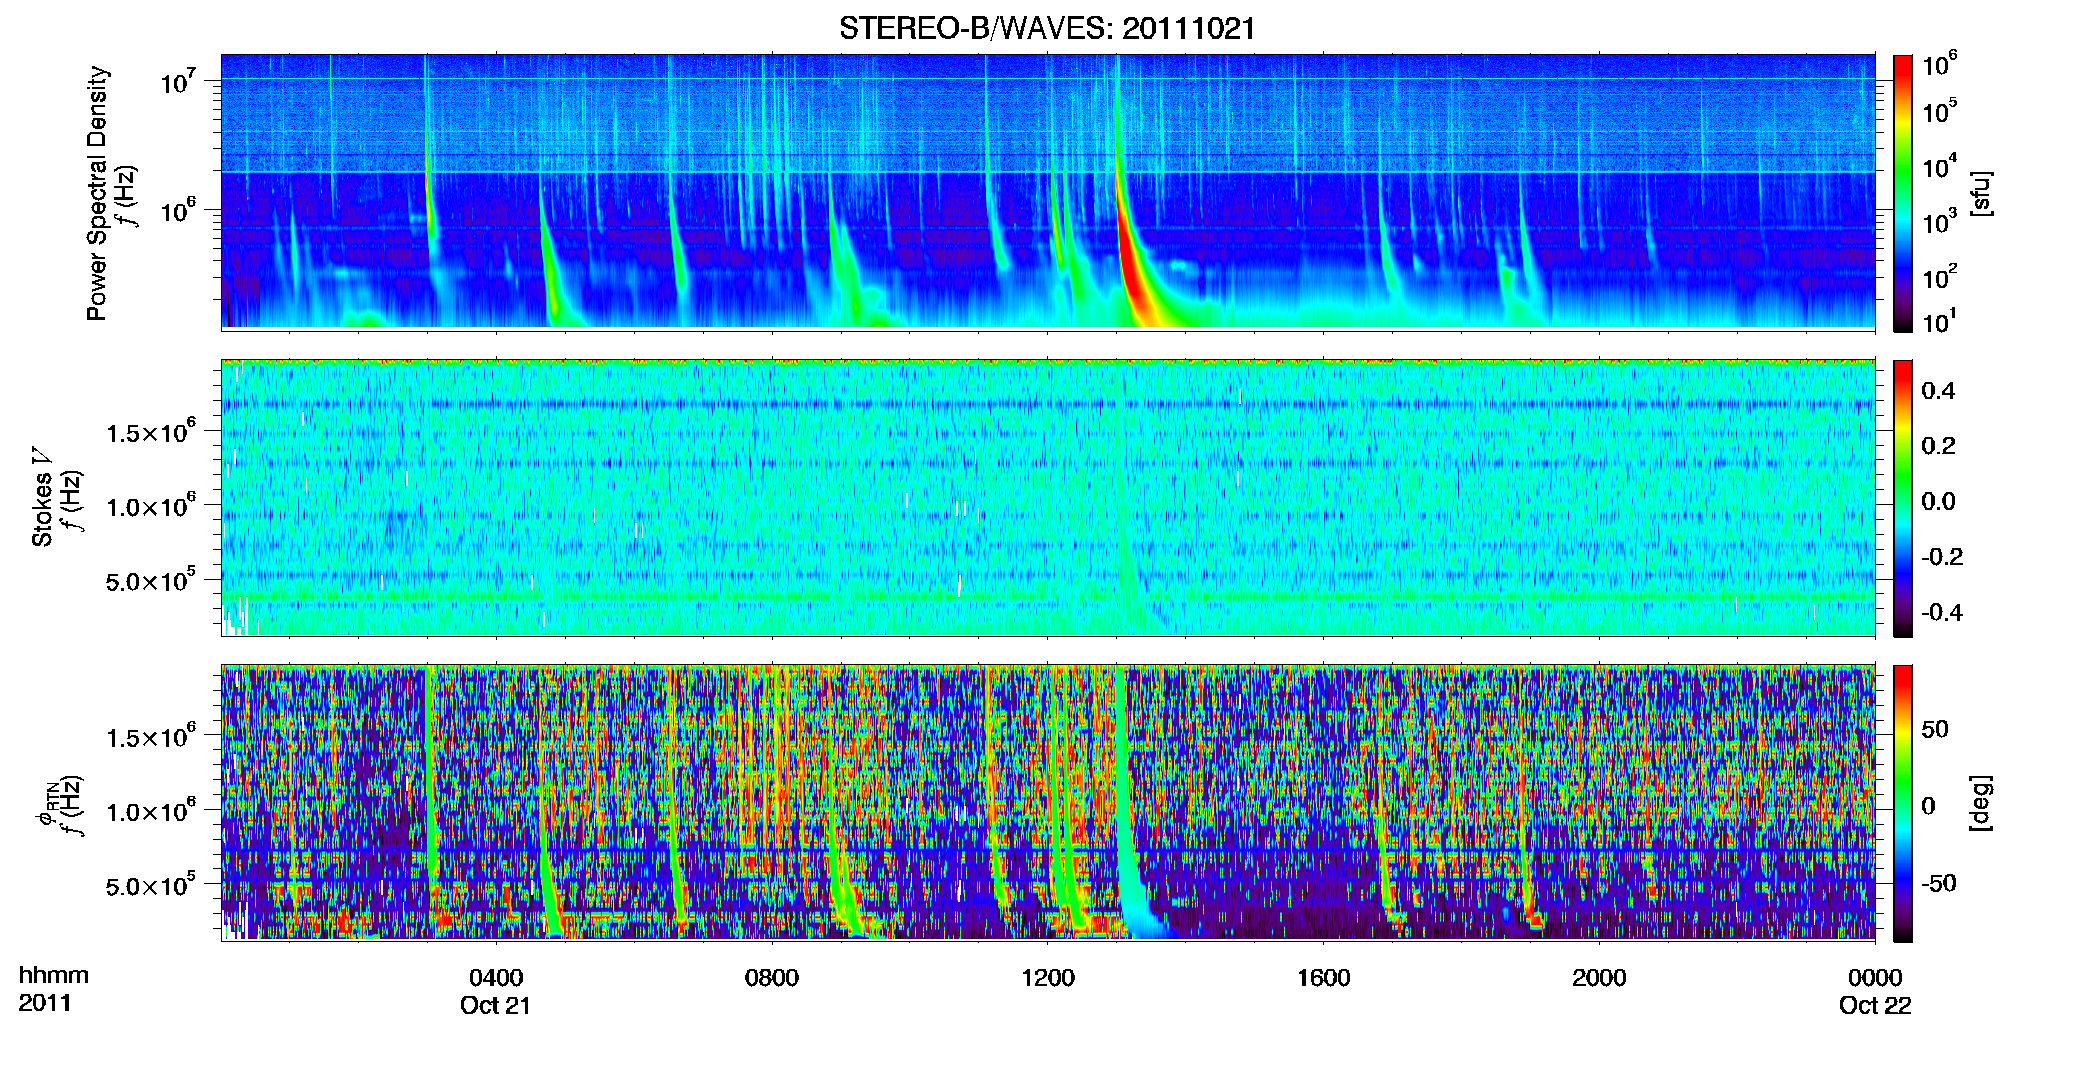The image size is (2096, 1080).
Task: Click the "-0.2" value on the Stokes V colorbar
Action: (x=1942, y=557)
